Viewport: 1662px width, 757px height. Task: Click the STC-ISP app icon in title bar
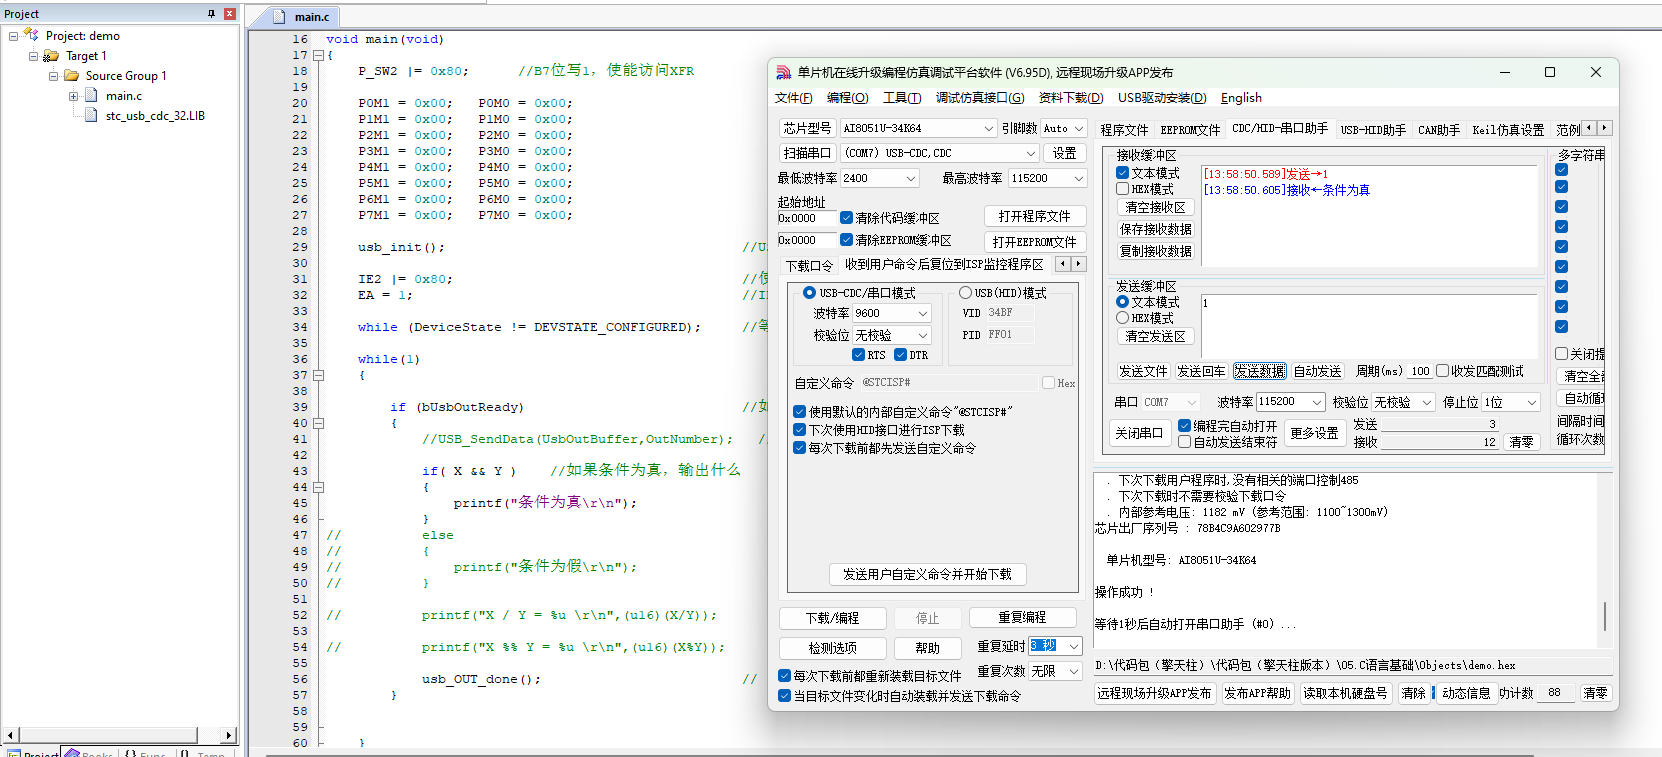784,73
